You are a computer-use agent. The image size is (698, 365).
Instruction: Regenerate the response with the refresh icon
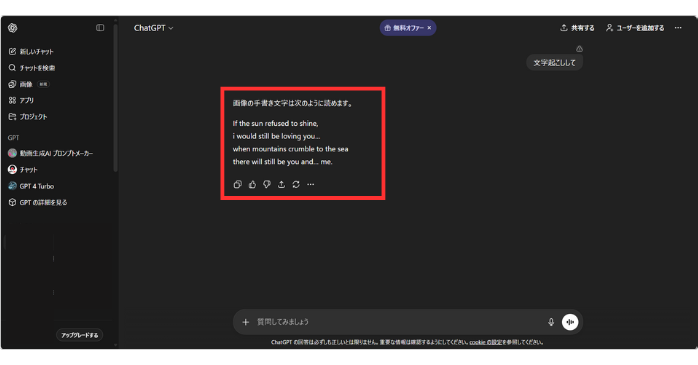[x=296, y=184]
